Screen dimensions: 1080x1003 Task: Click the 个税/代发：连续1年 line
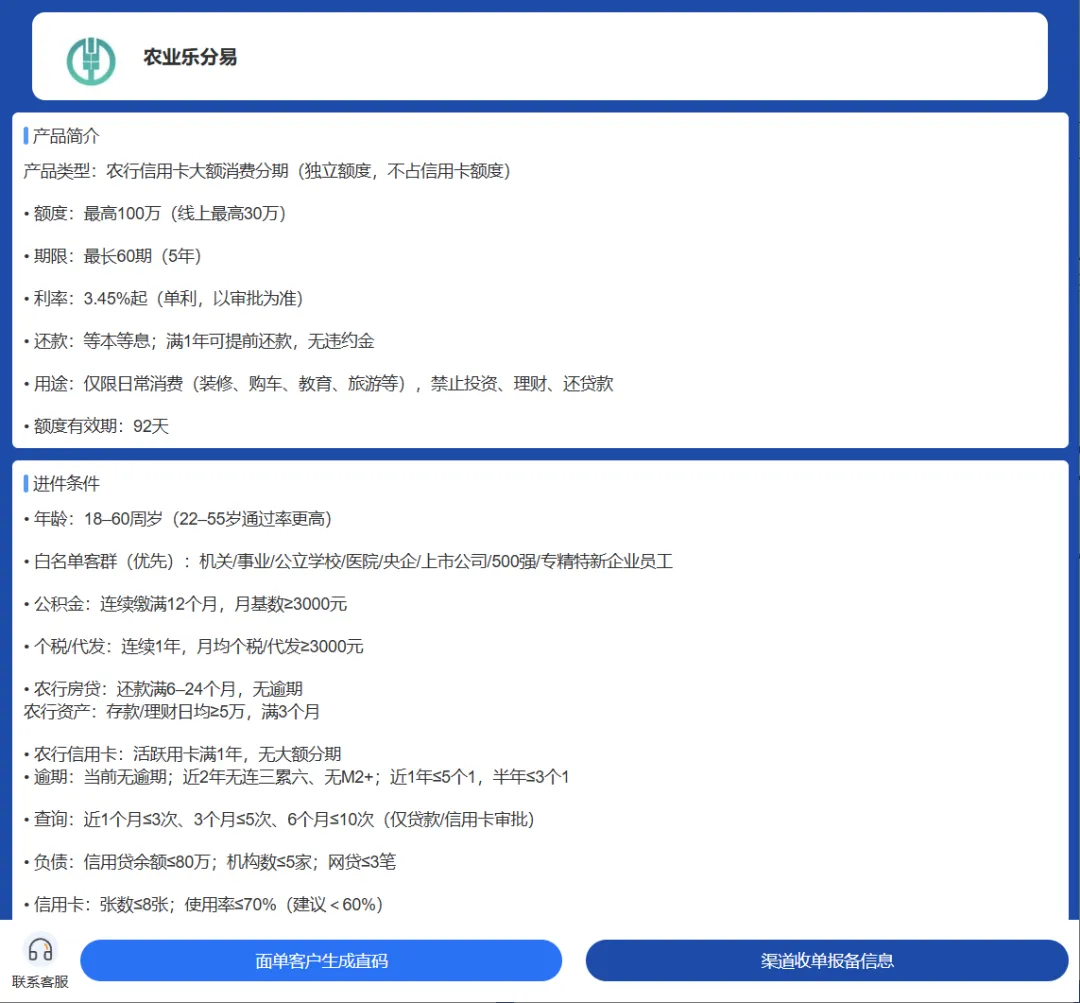pos(194,647)
